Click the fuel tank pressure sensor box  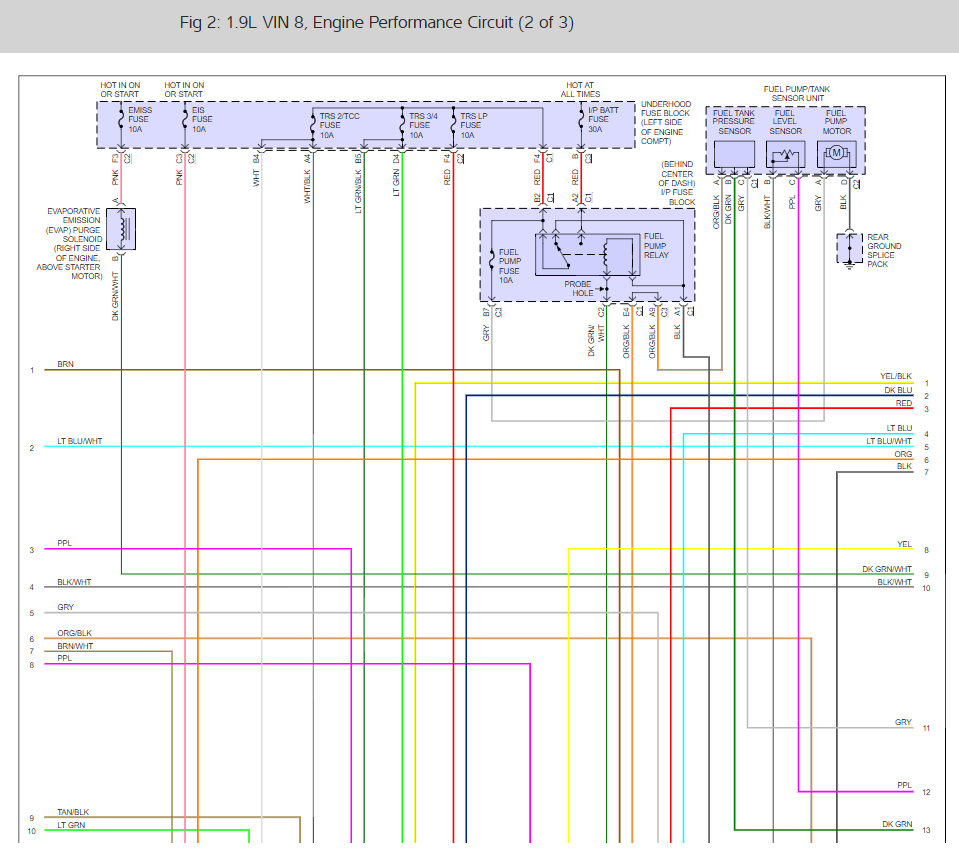734,154
